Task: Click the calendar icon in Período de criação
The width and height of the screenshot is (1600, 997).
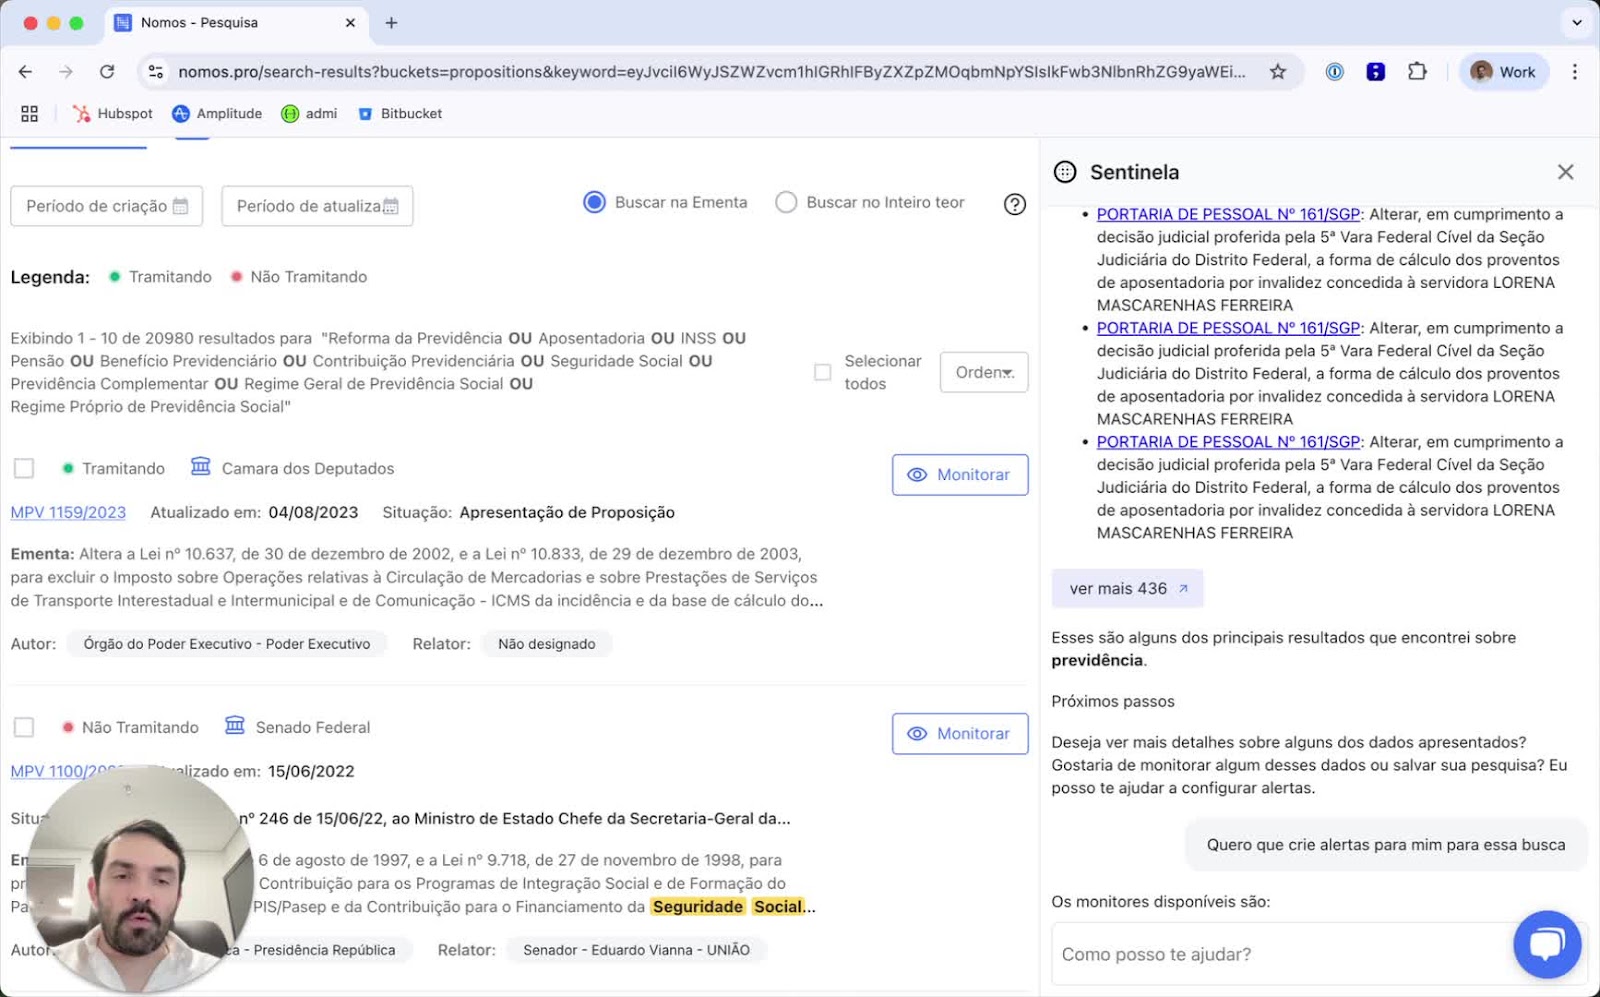Action: tap(180, 206)
